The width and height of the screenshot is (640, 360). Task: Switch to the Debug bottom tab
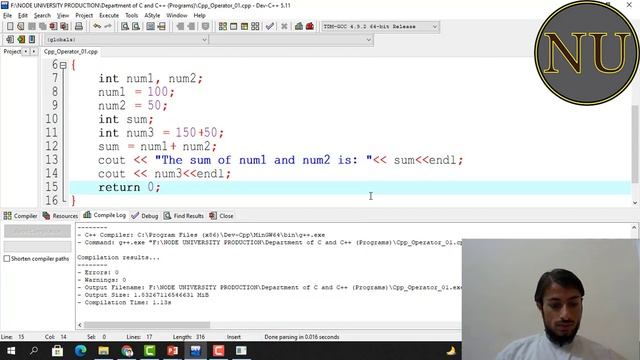tap(144, 216)
